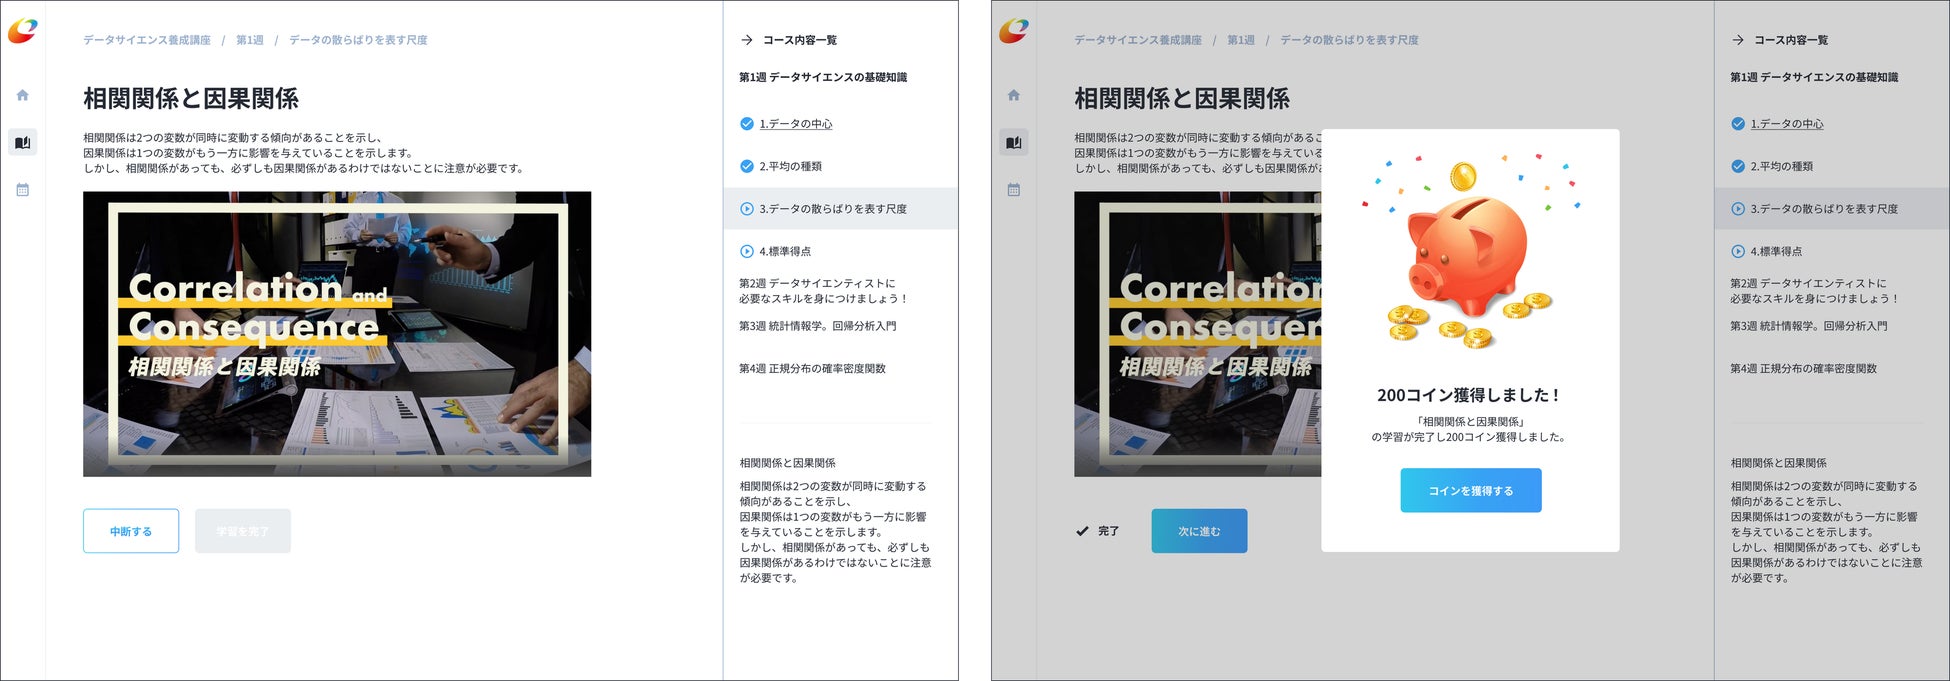
Task: Expand 第1週 データサイエンスの基礎知識 in left screen
Action: tap(823, 77)
